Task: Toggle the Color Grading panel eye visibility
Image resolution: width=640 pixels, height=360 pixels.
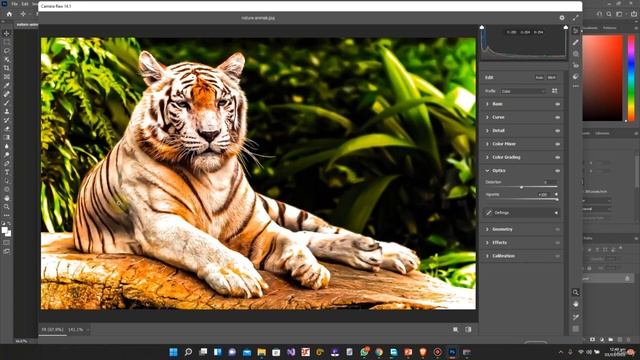Action: tap(557, 158)
